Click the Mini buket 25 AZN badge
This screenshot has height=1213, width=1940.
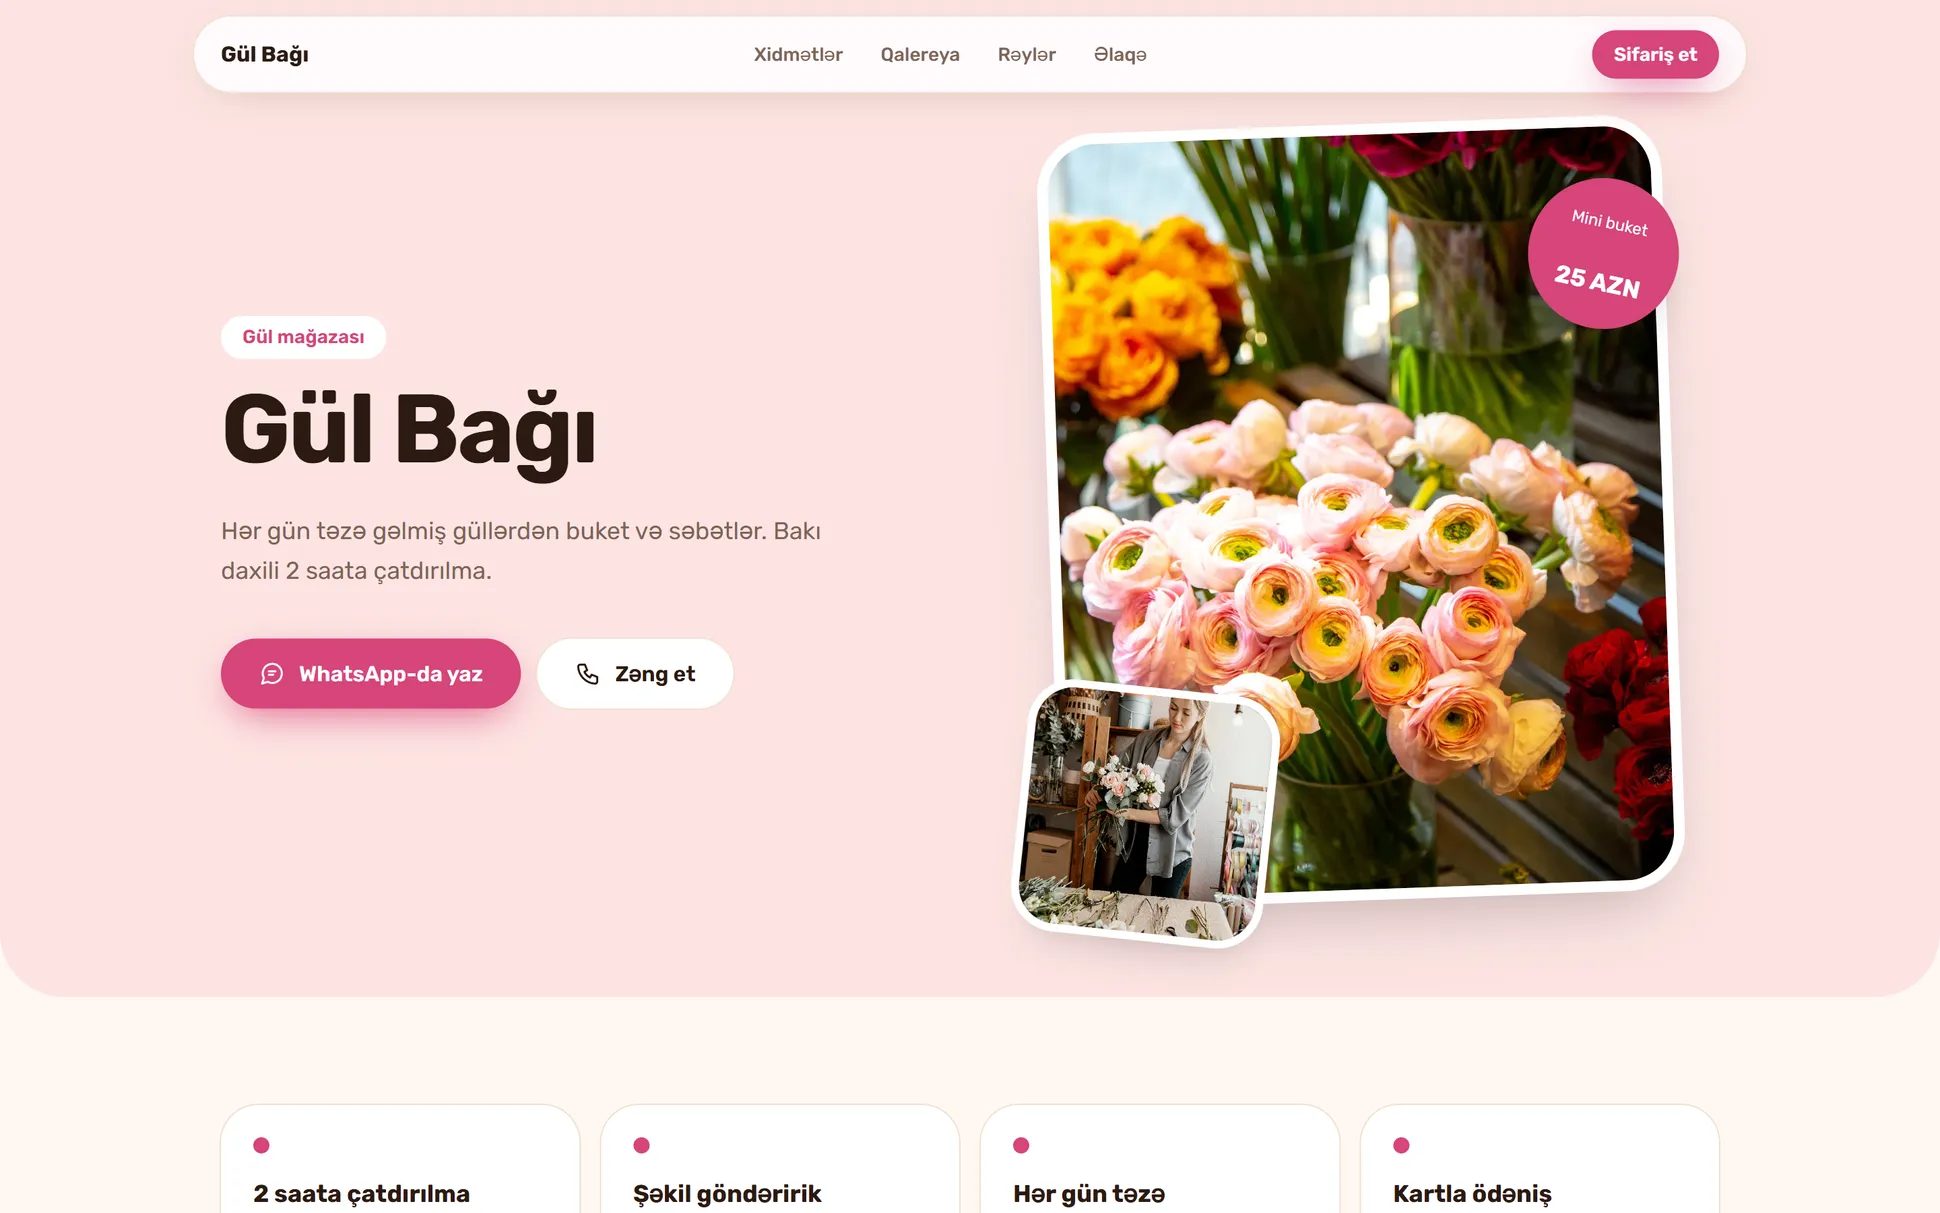1603,253
